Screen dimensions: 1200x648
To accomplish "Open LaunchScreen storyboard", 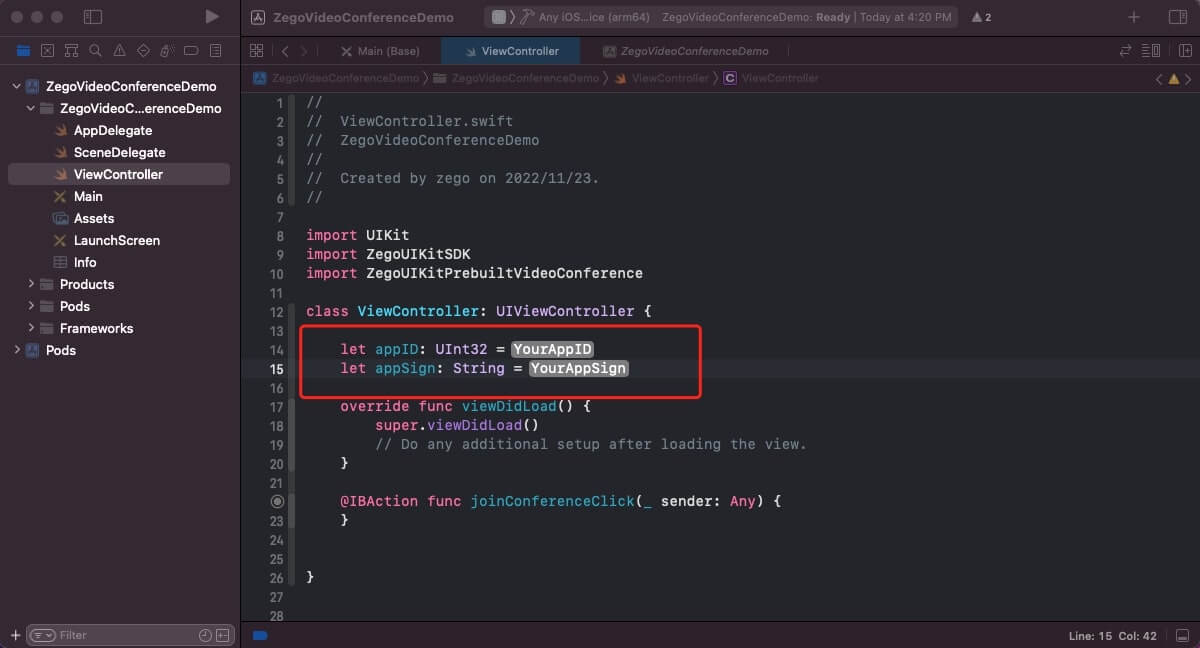I will 119,241.
